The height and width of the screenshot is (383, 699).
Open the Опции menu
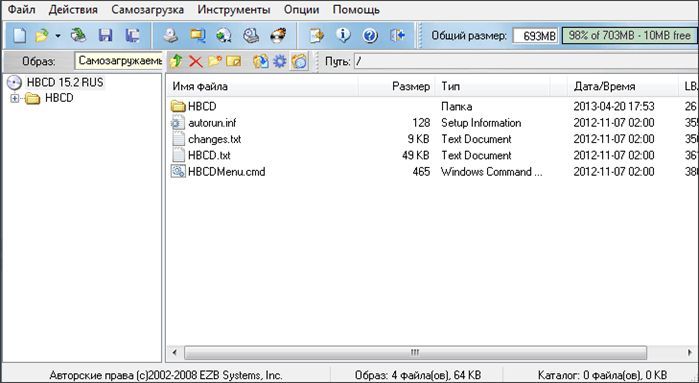[x=301, y=9]
